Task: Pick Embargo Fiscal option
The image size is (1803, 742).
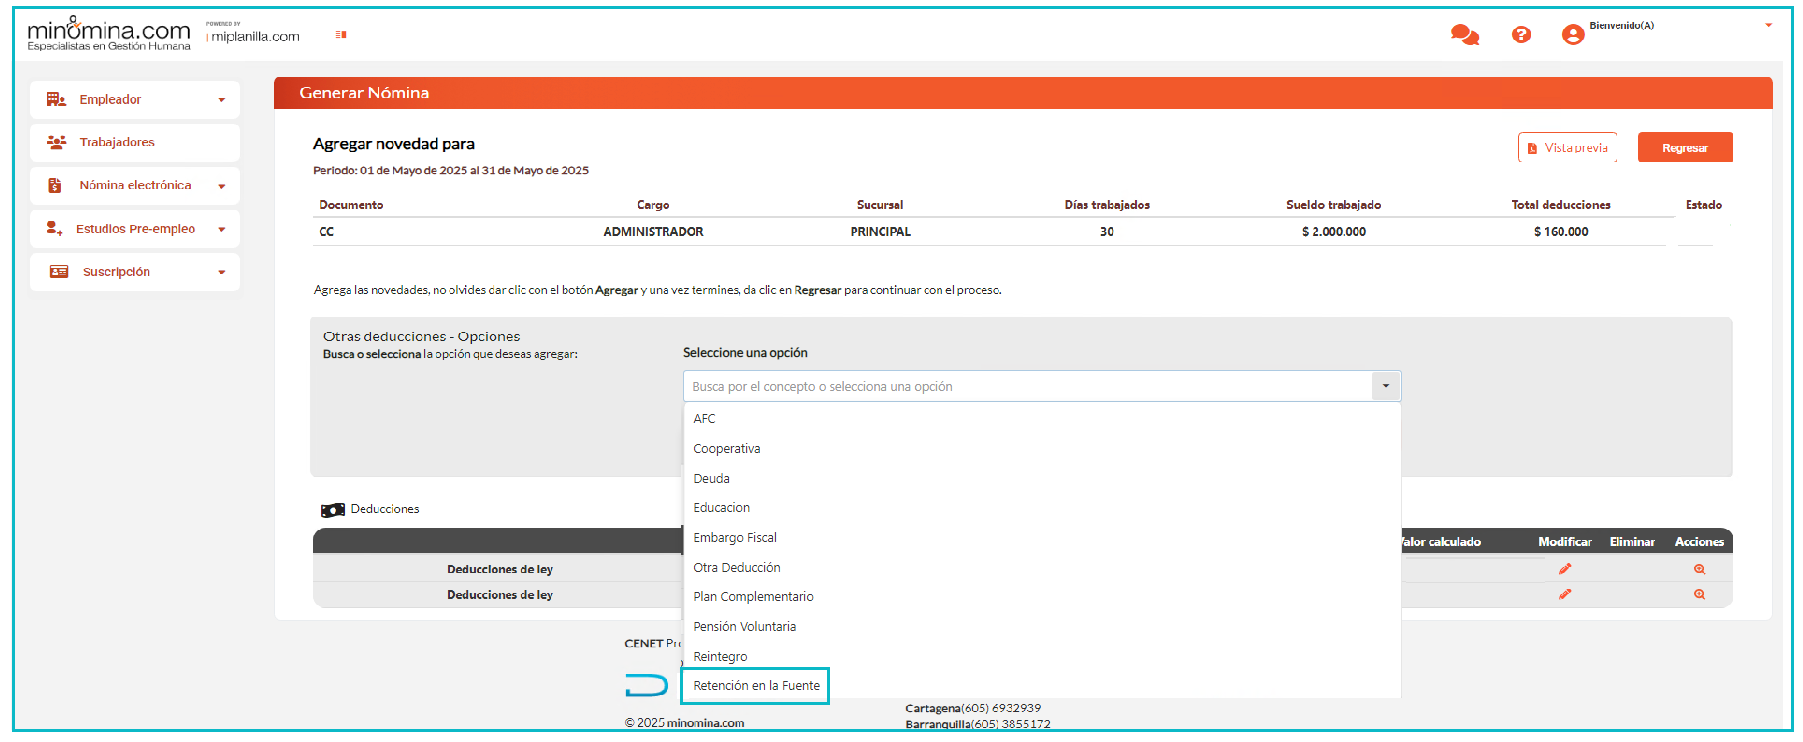Action: pos(1042,538)
